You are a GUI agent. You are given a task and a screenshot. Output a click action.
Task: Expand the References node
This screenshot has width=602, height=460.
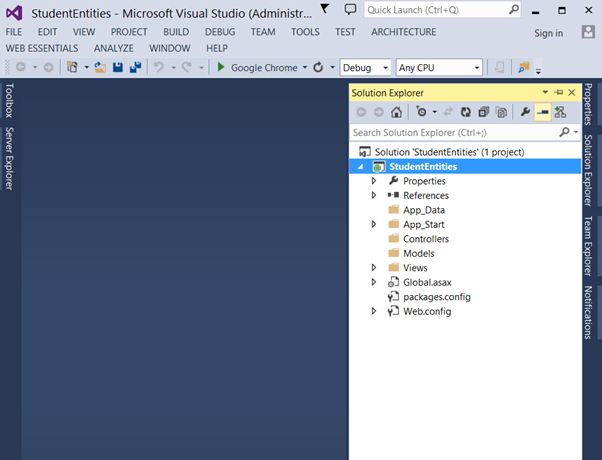(x=374, y=195)
